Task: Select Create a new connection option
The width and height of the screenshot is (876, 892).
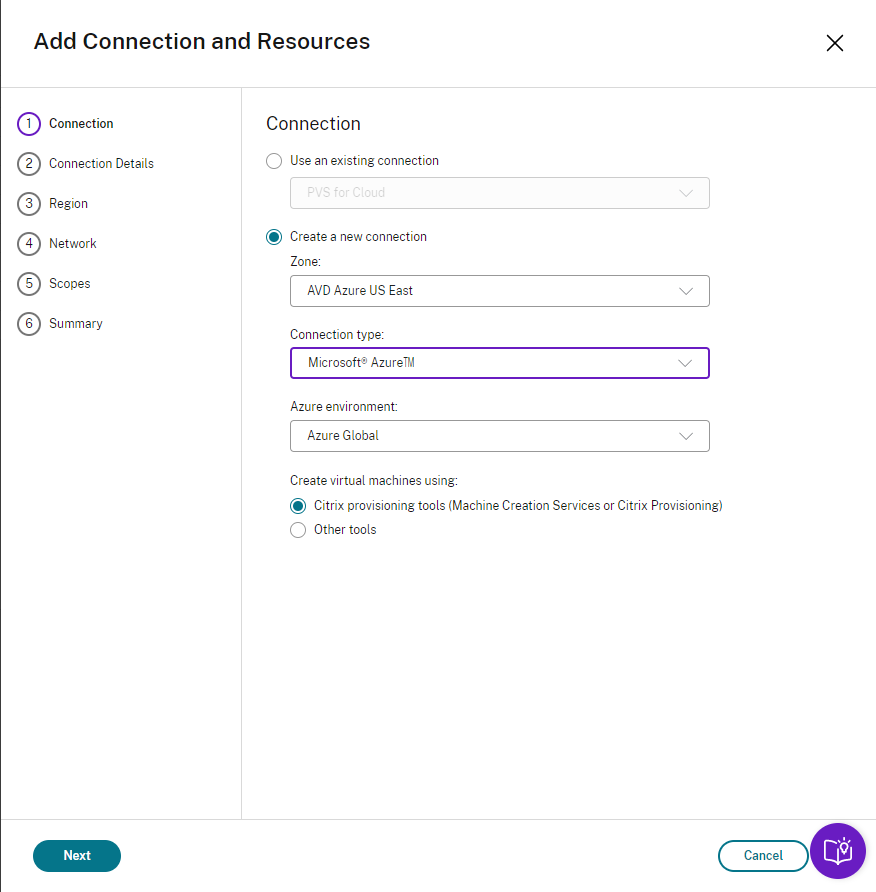Action: pyautogui.click(x=274, y=237)
